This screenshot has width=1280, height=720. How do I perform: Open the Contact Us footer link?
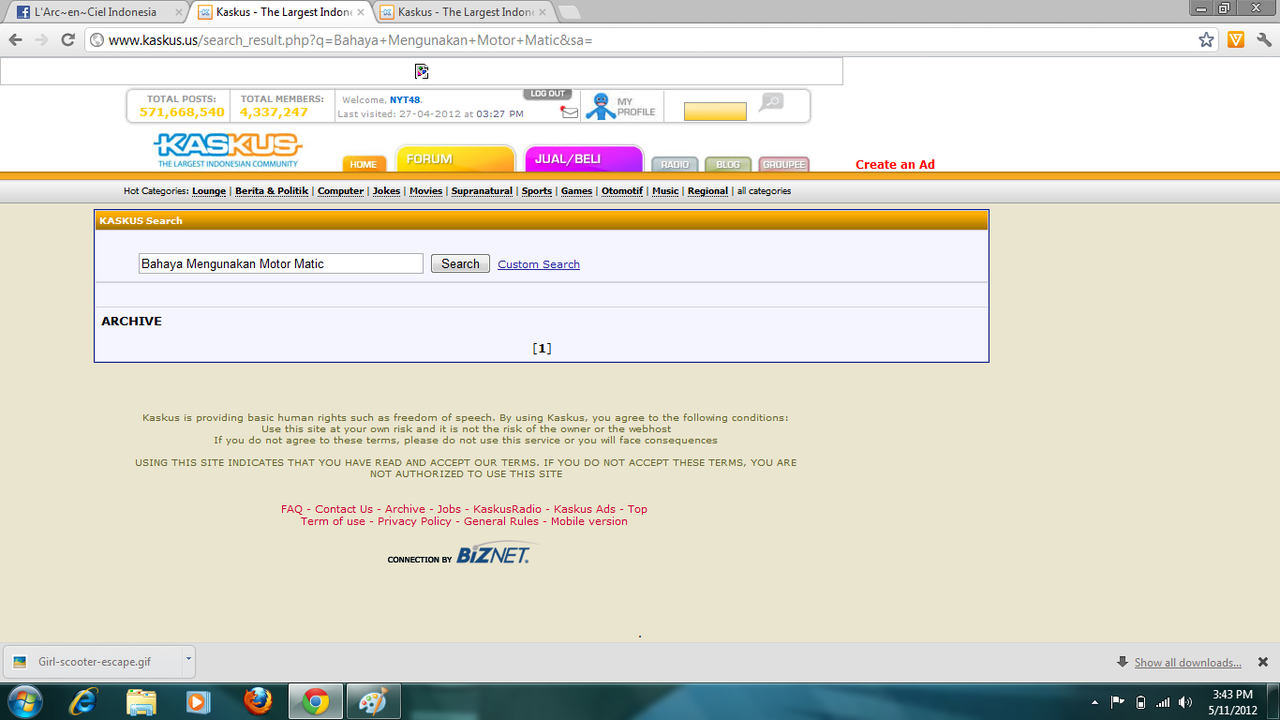(344, 509)
